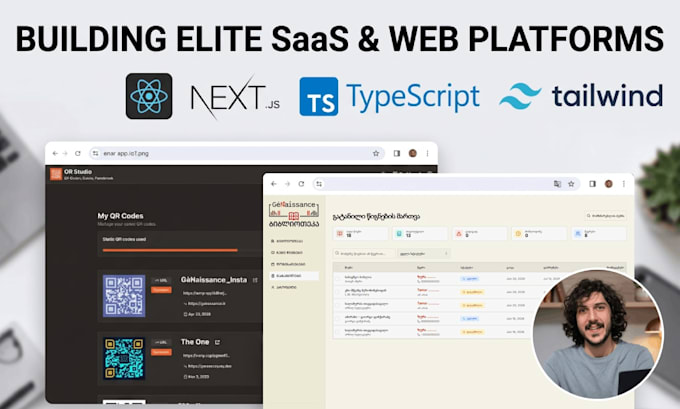Click the blue people stat card showing 8
The image size is (680, 409).
coord(598,233)
